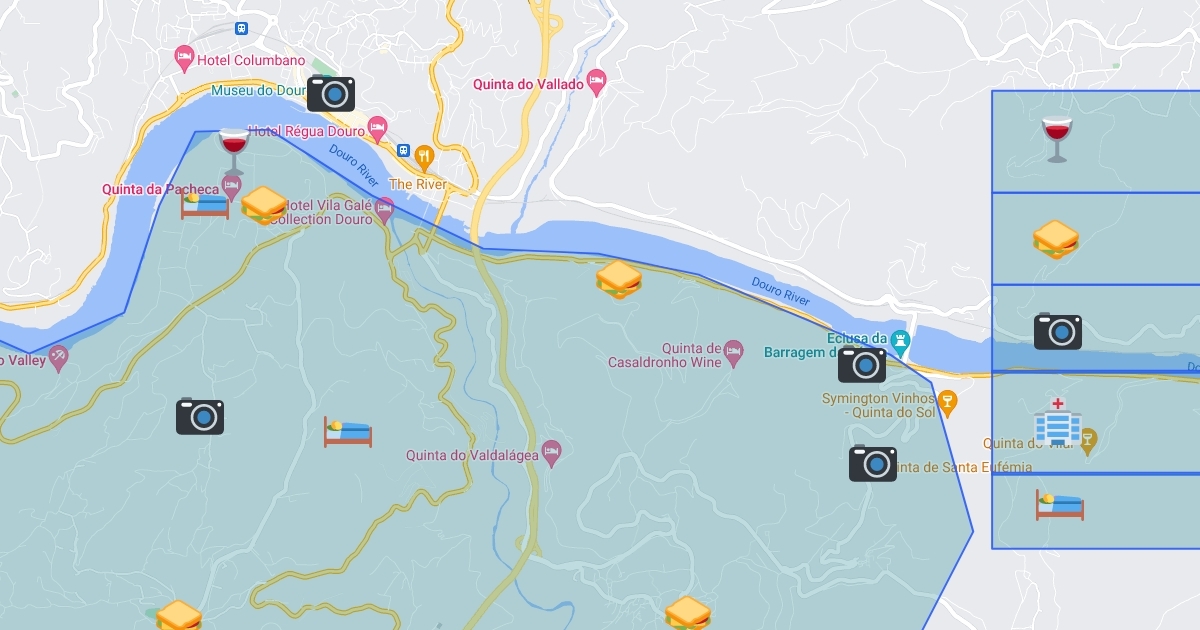1200x630 pixels.
Task: Click the camera icon near Quinta de Santa Eufémia
Action: point(873,463)
